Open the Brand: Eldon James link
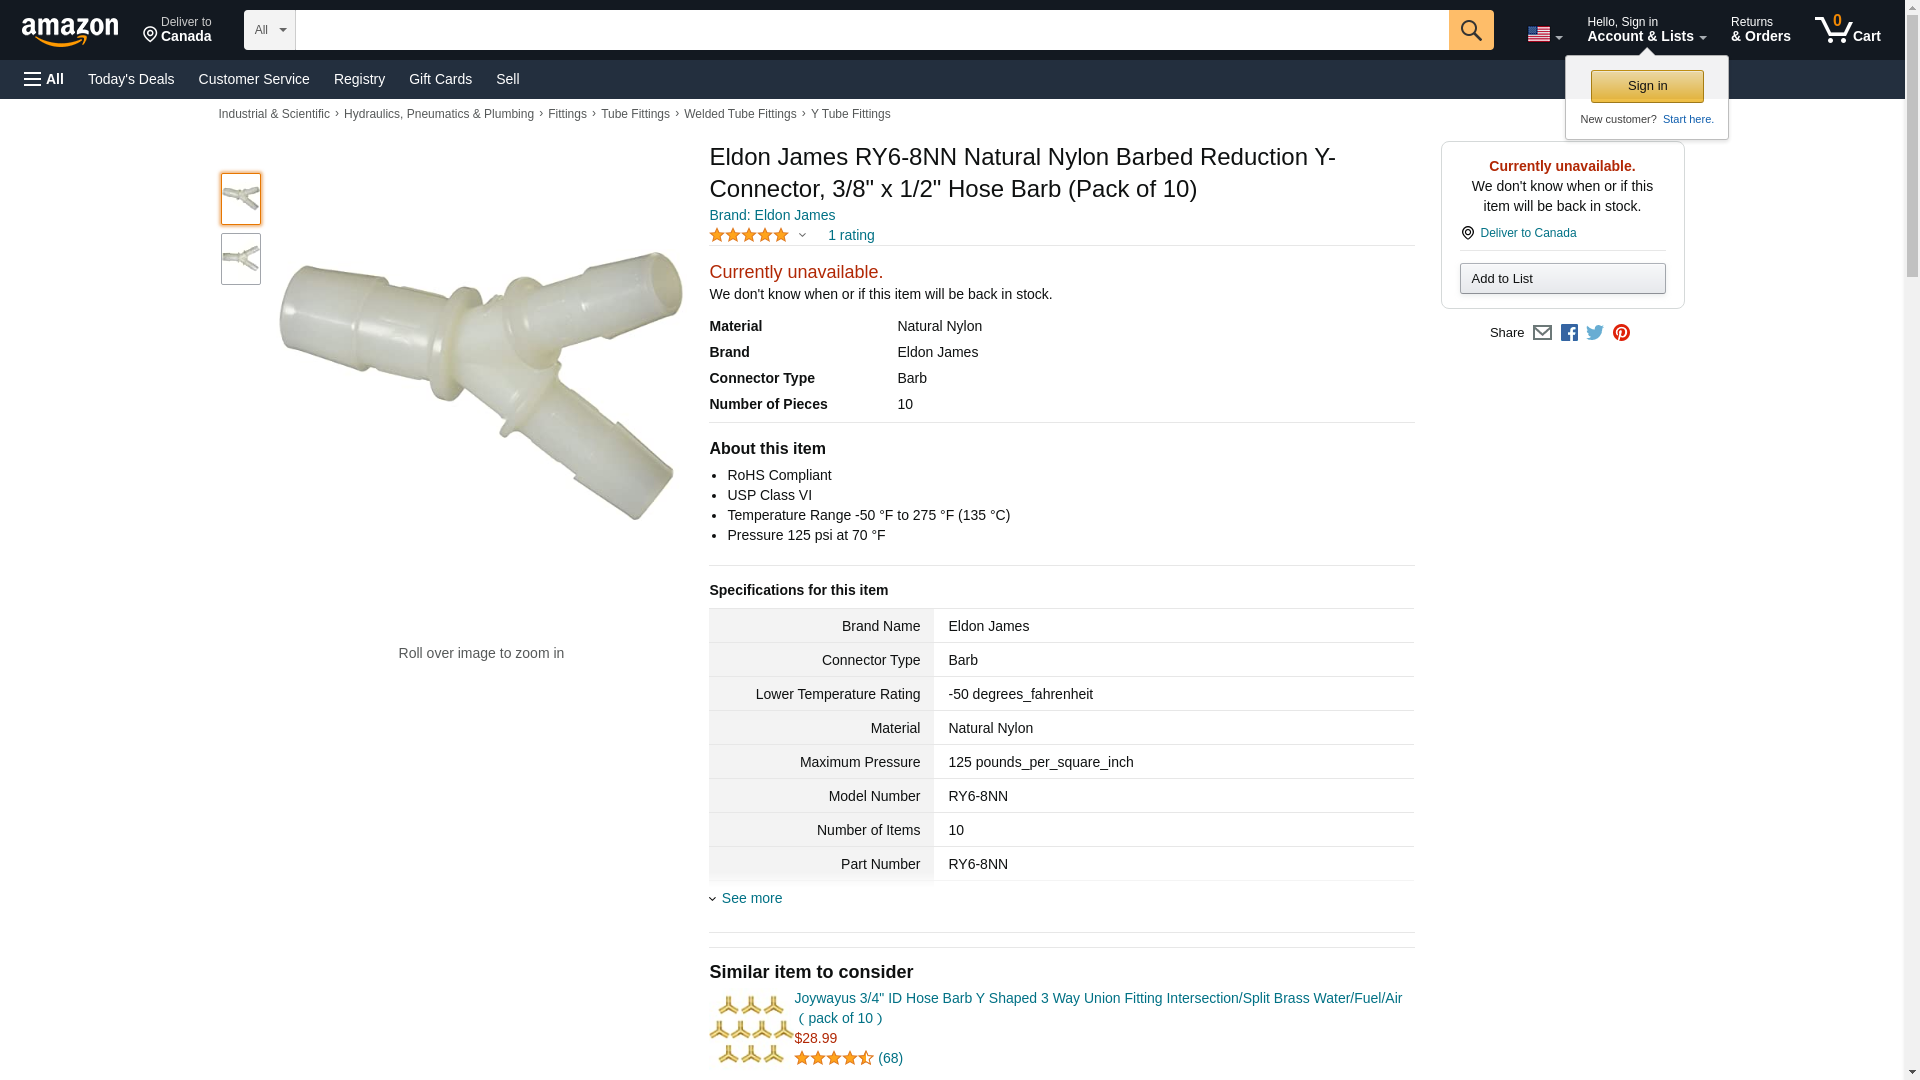Viewport: 1920px width, 1080px height. point(772,215)
